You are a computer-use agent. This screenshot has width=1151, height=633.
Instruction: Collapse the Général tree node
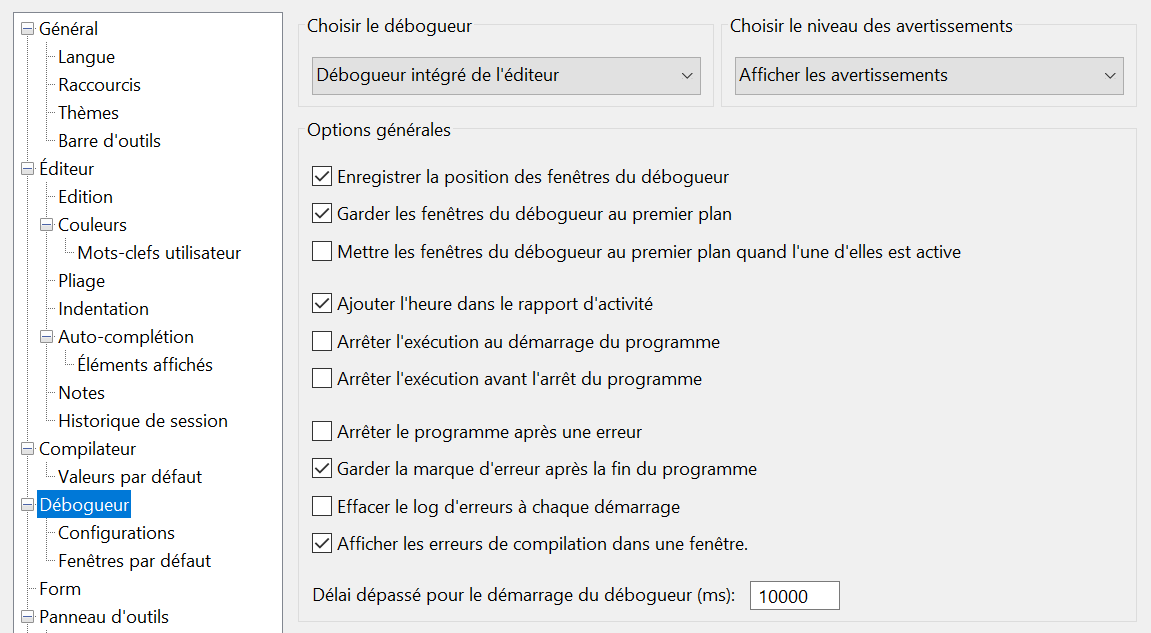[28, 29]
